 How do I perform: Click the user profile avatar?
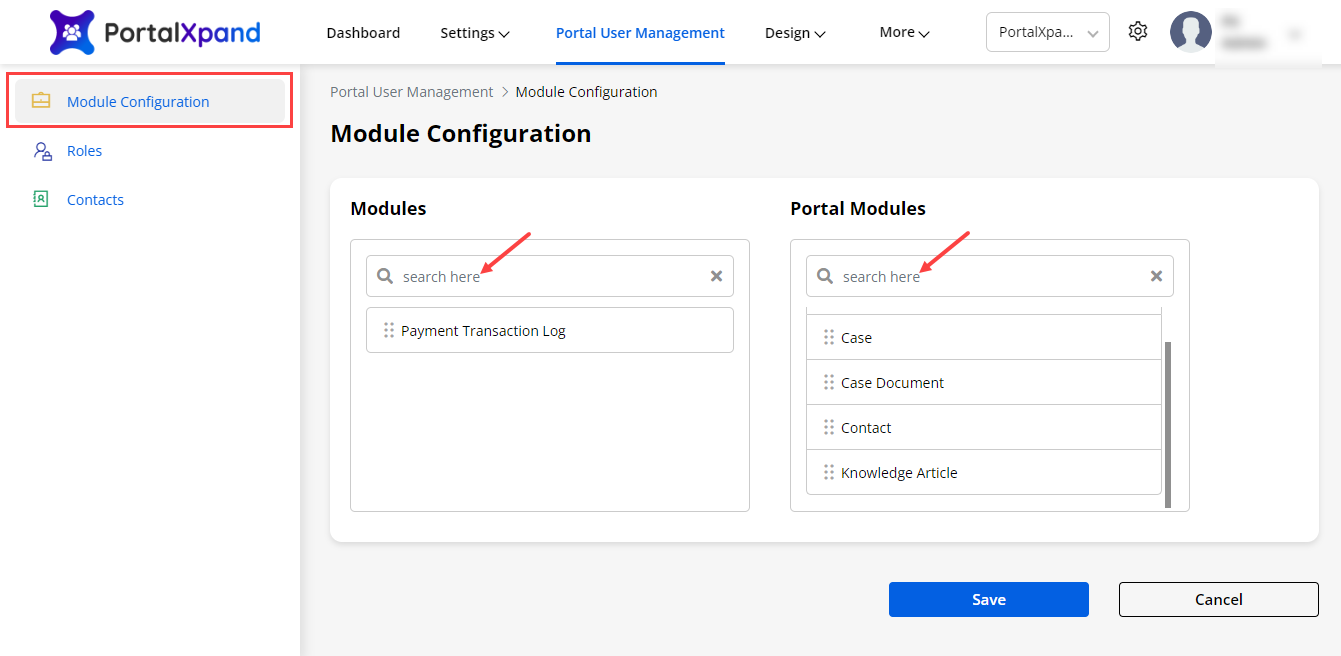pos(1190,32)
